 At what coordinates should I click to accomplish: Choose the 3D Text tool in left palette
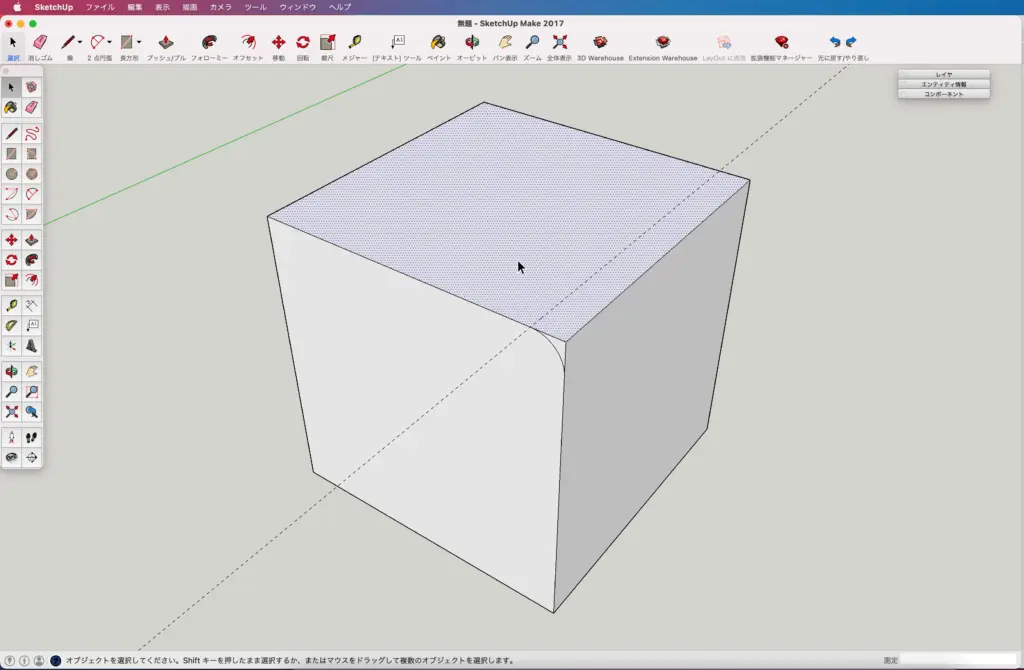coord(31,345)
